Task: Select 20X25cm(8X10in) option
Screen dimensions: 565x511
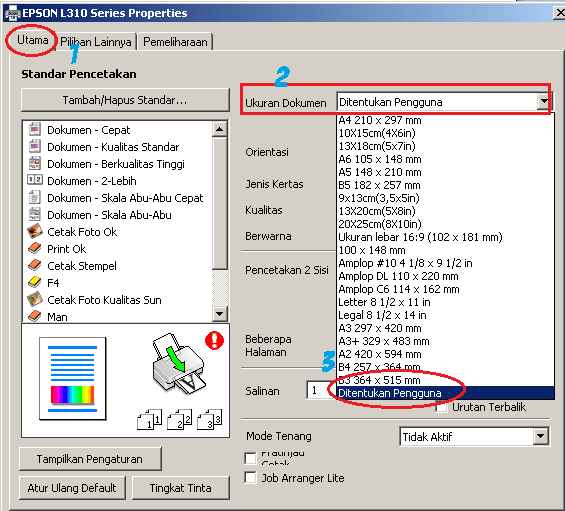Action: (445, 224)
